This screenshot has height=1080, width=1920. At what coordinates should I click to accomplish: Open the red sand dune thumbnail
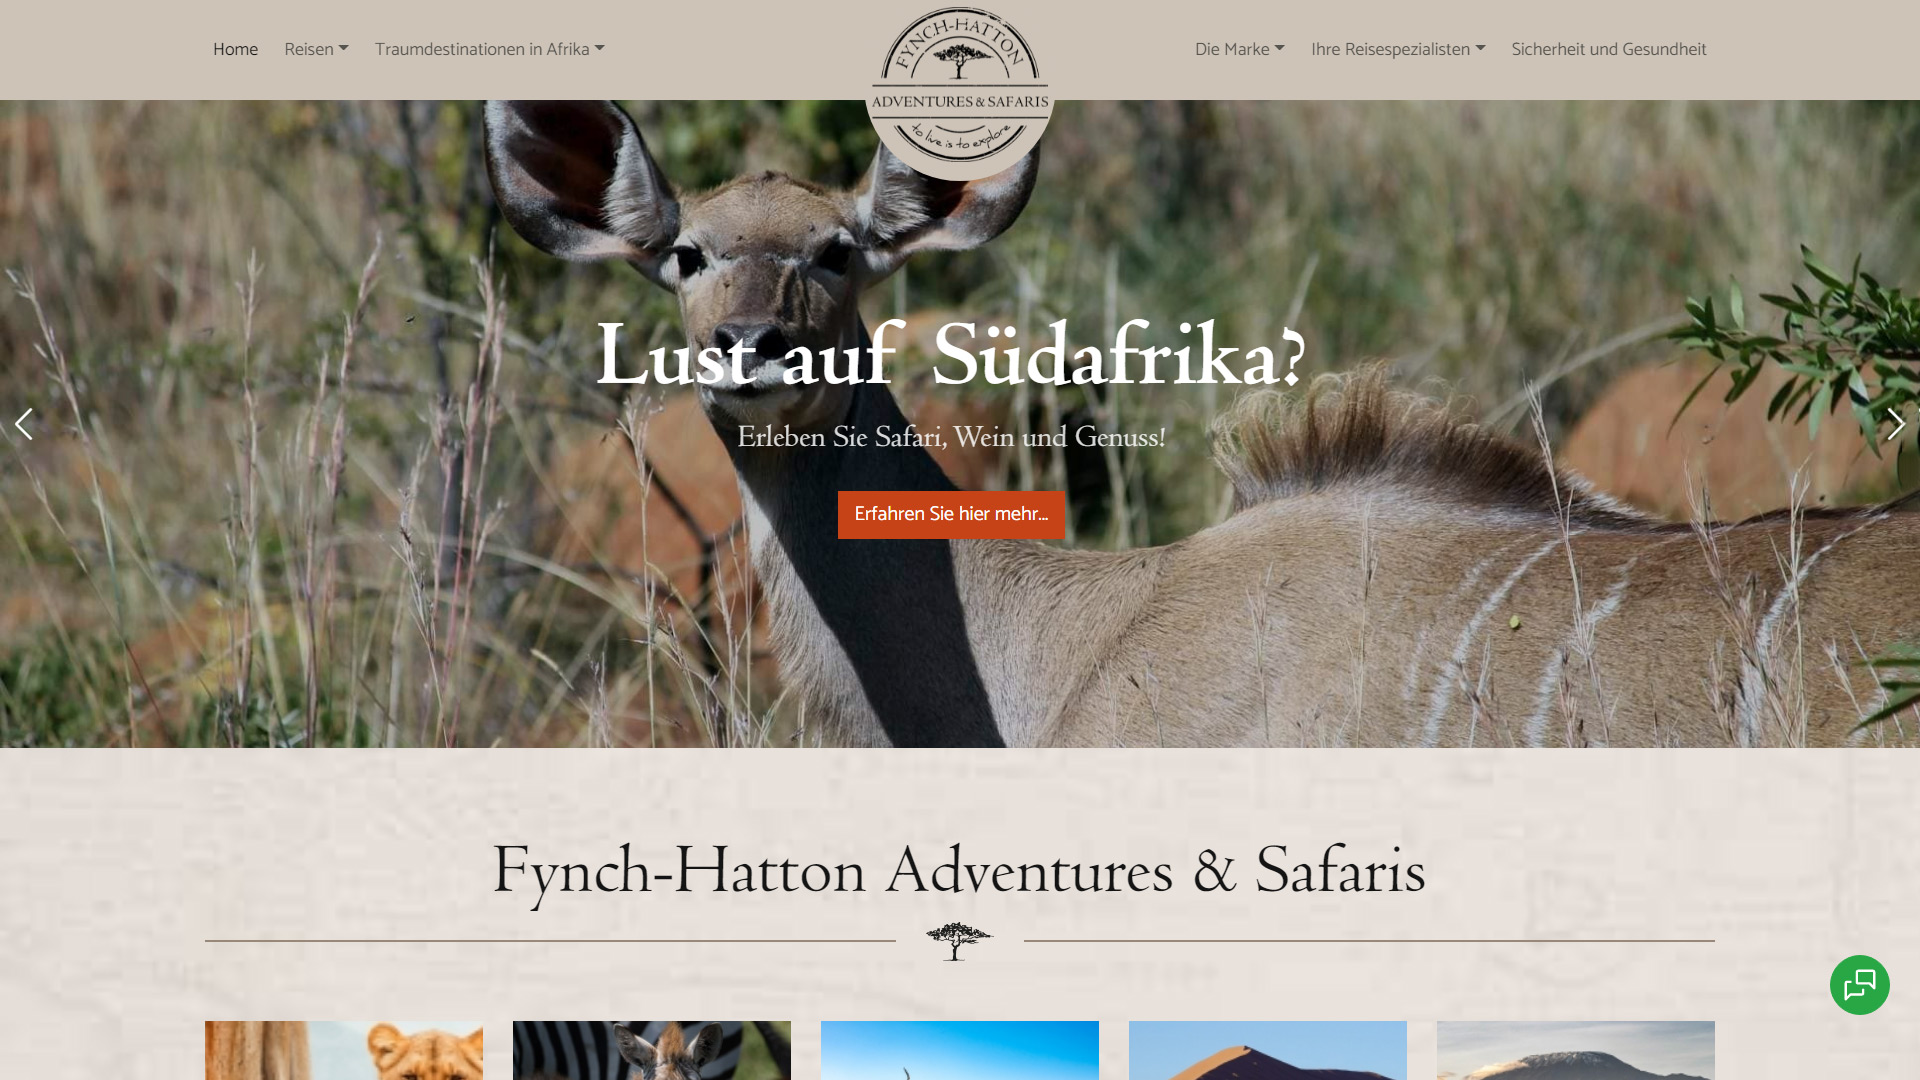(1268, 1050)
